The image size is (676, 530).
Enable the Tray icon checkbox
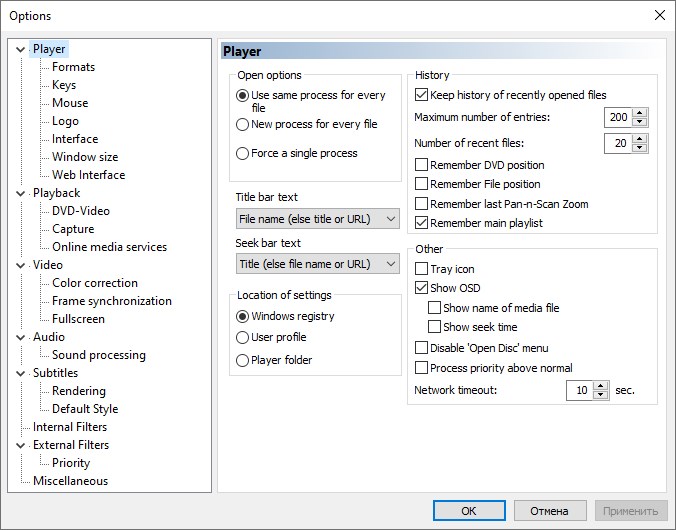[x=422, y=269]
